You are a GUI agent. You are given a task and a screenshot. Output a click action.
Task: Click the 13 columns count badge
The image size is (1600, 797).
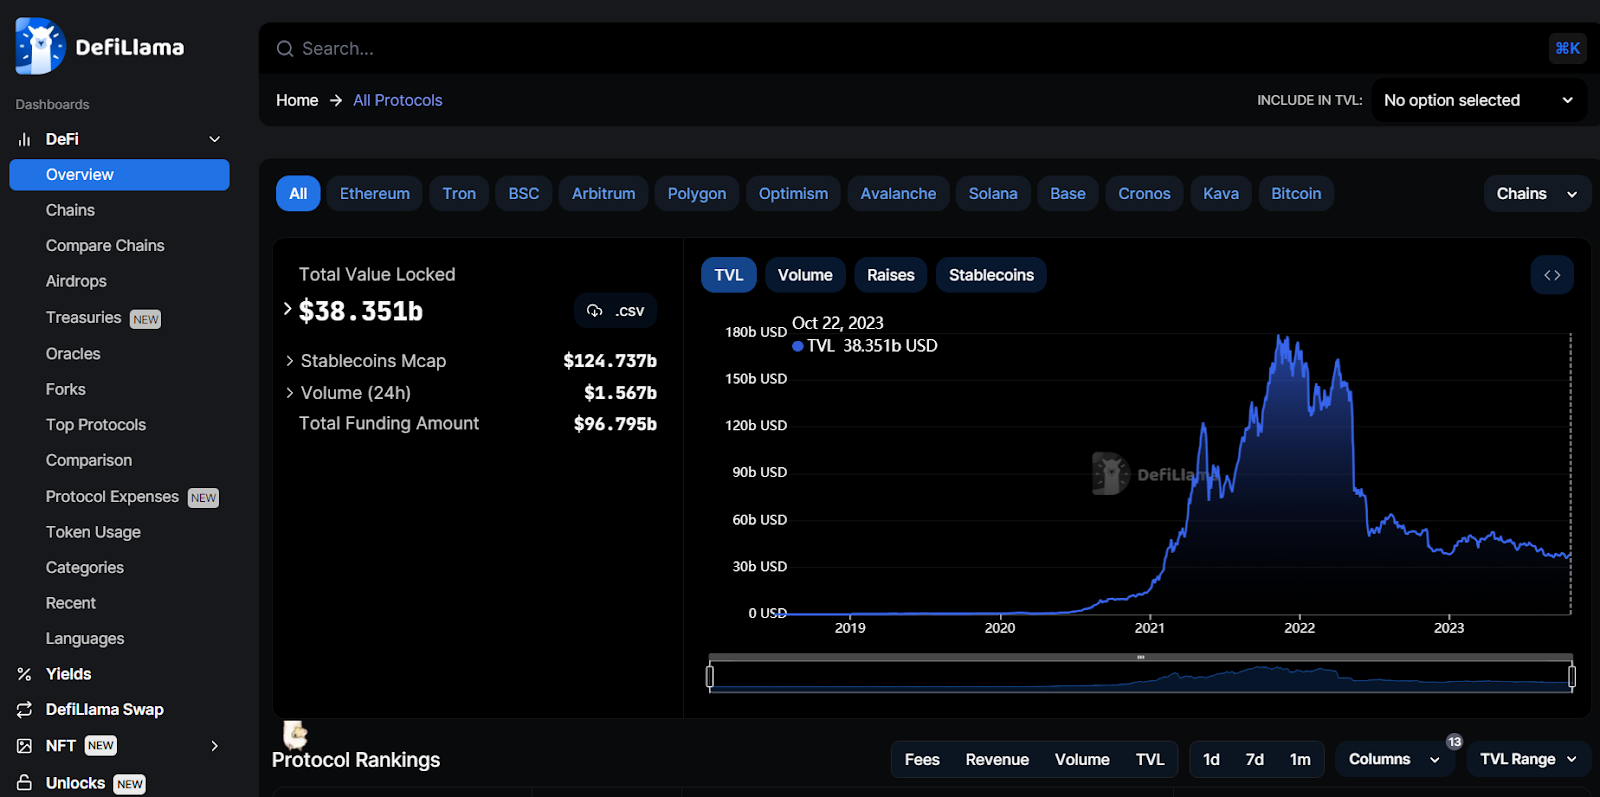click(1454, 742)
